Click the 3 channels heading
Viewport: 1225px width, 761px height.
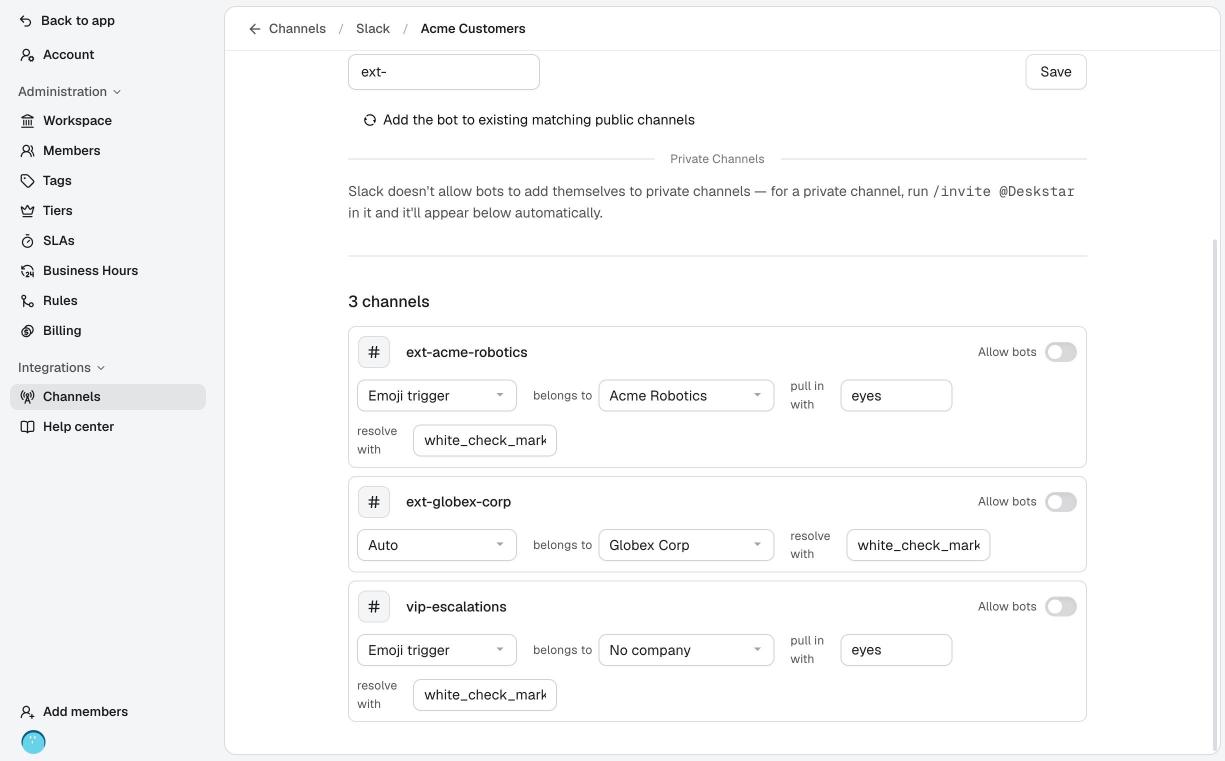pos(389,302)
